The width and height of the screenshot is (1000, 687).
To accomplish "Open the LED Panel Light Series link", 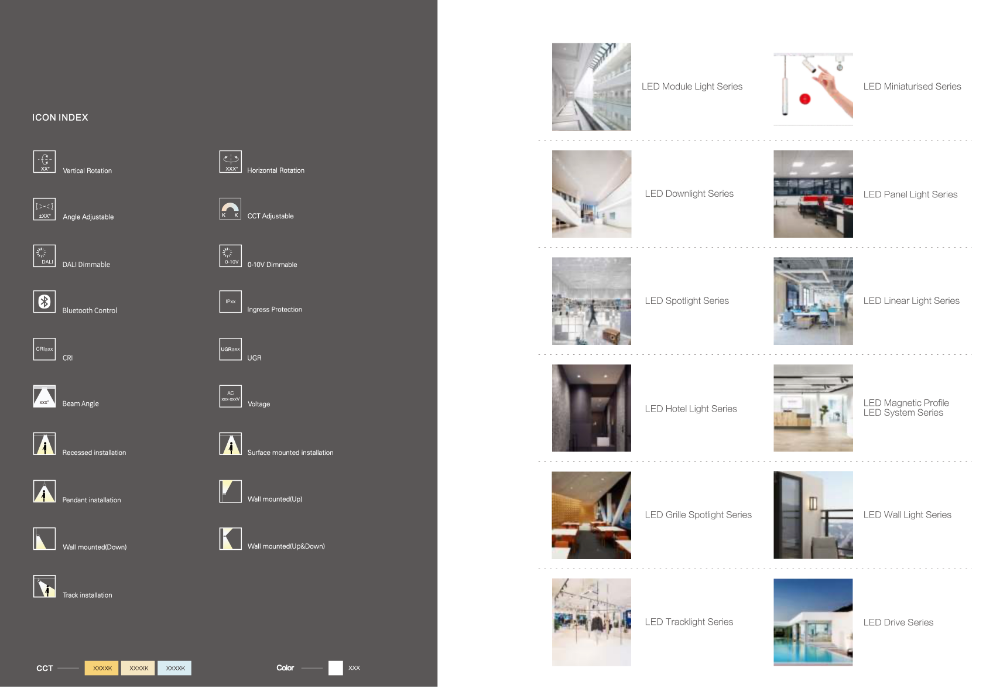I will [910, 194].
